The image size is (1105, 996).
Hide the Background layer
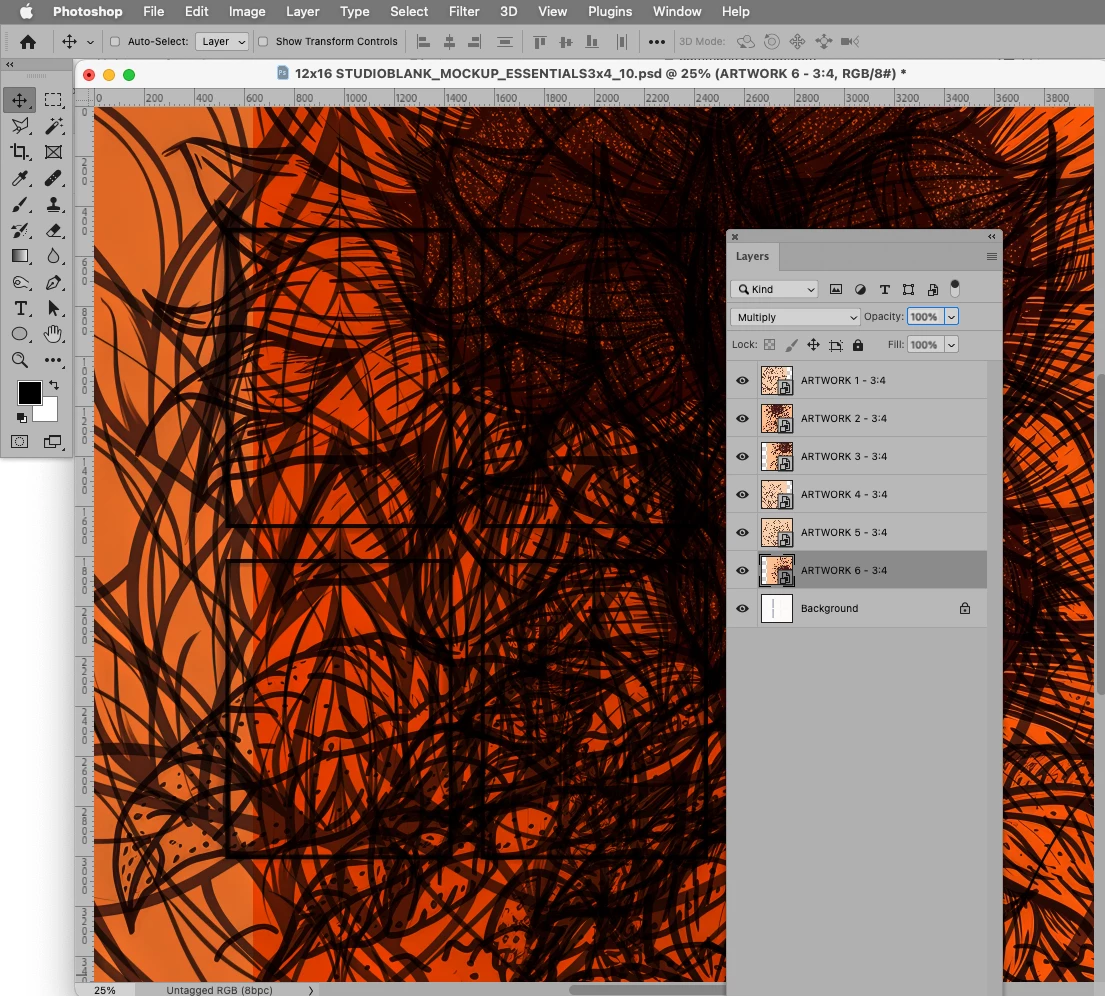(742, 609)
